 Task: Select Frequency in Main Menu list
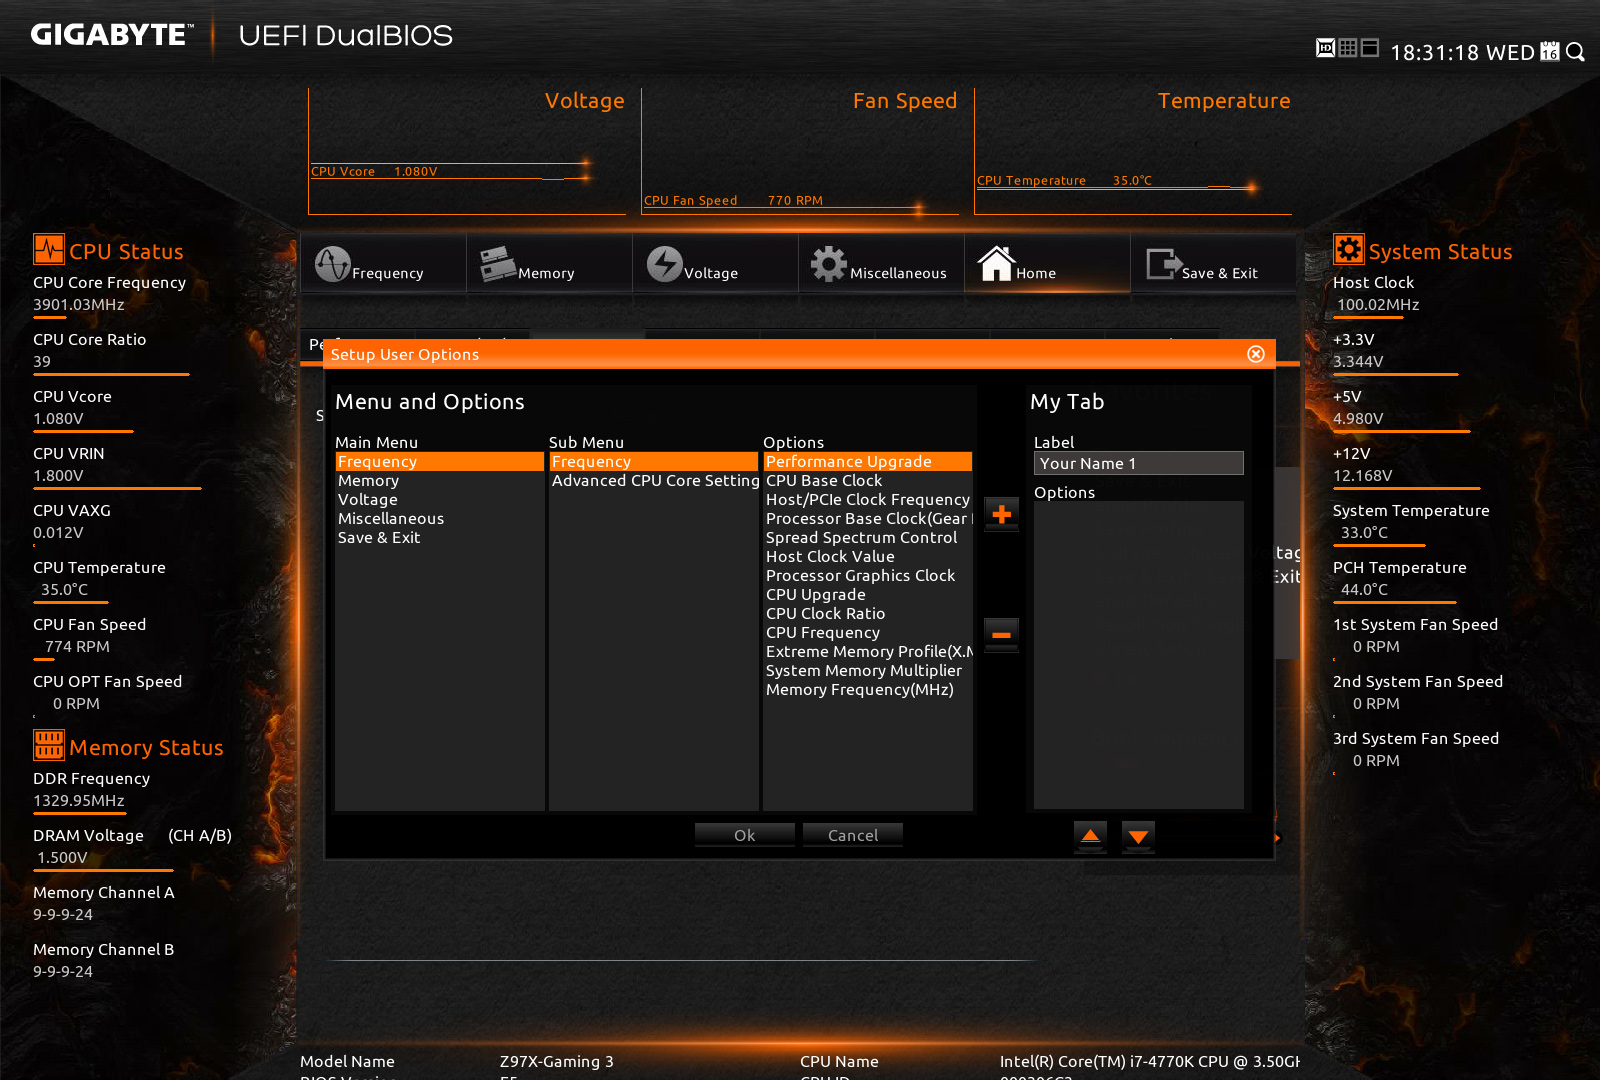point(440,462)
